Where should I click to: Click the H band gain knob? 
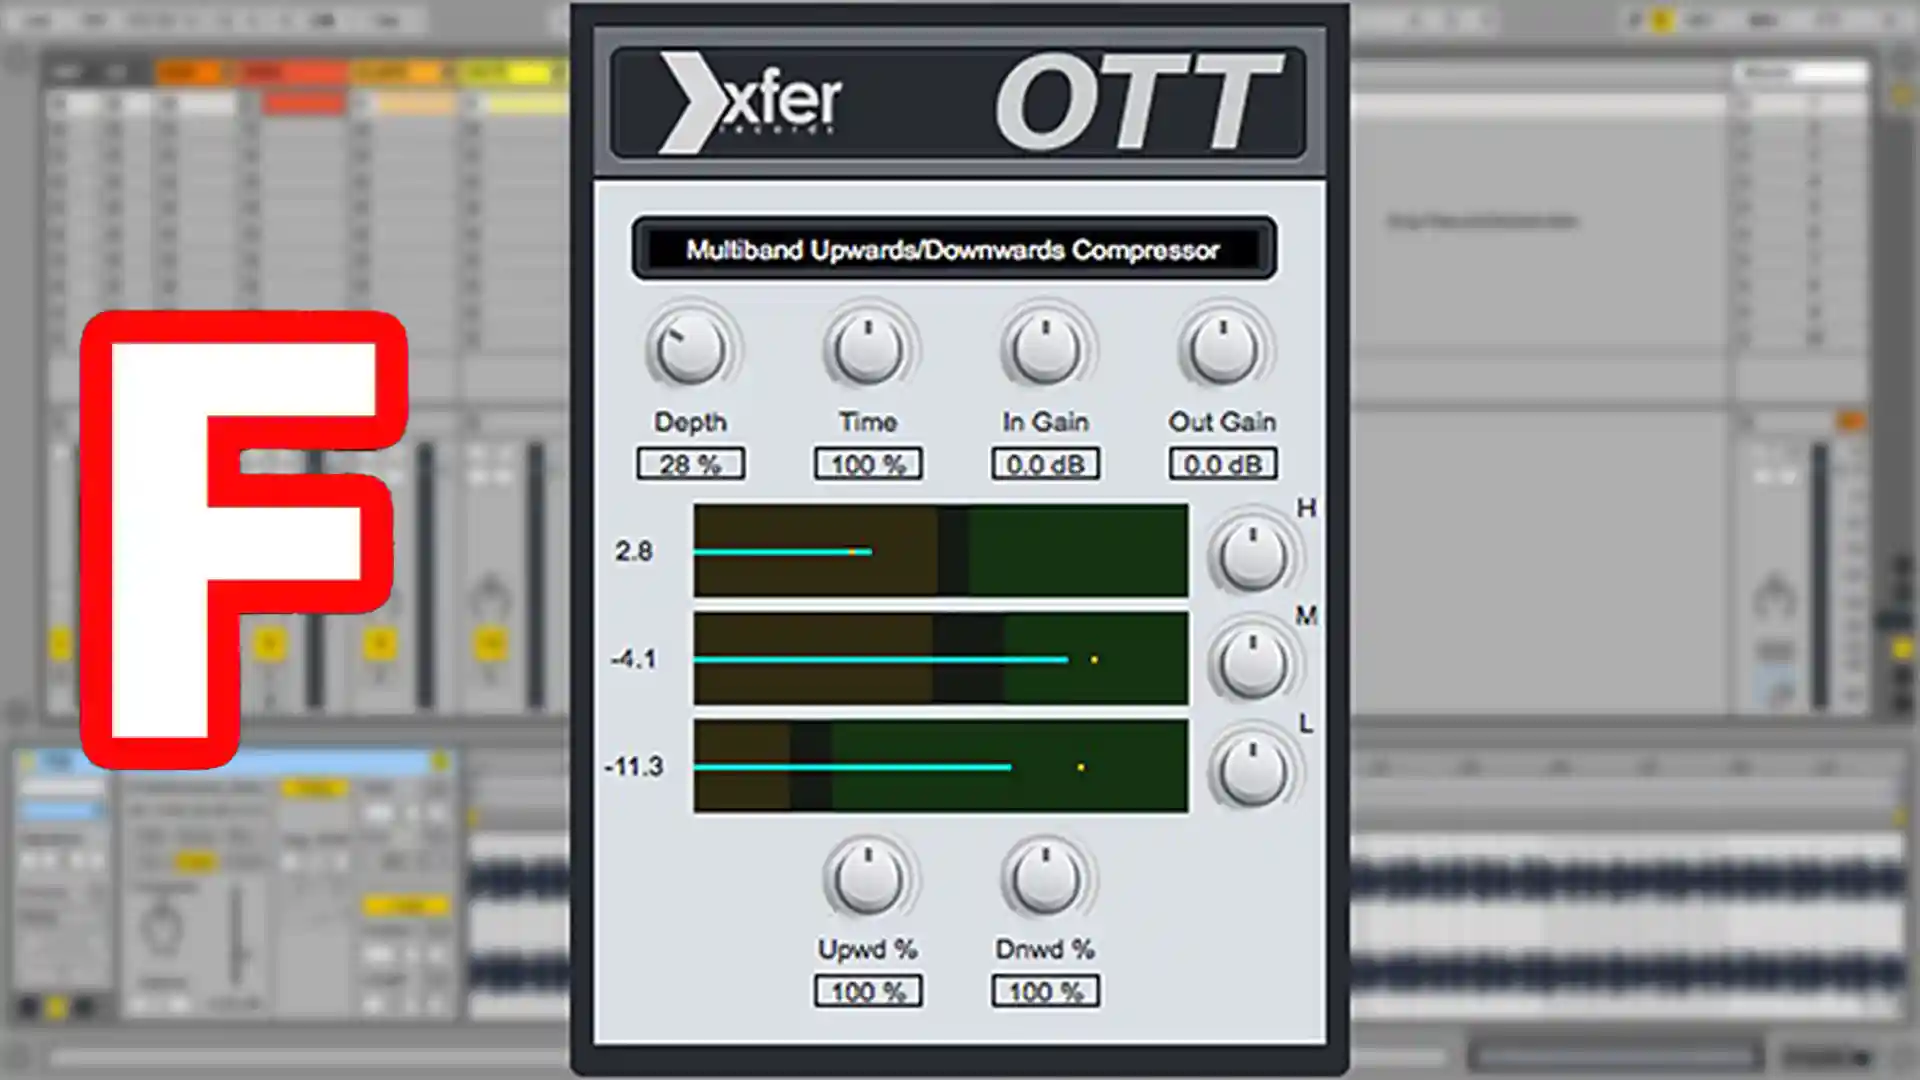[1251, 557]
